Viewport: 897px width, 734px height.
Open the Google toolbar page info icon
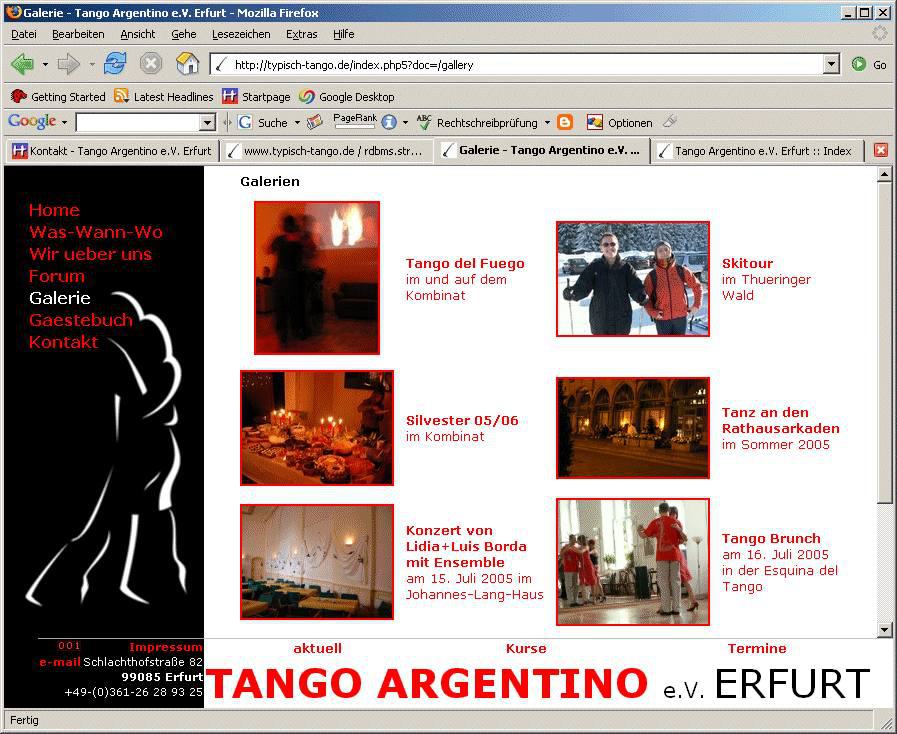coord(388,122)
